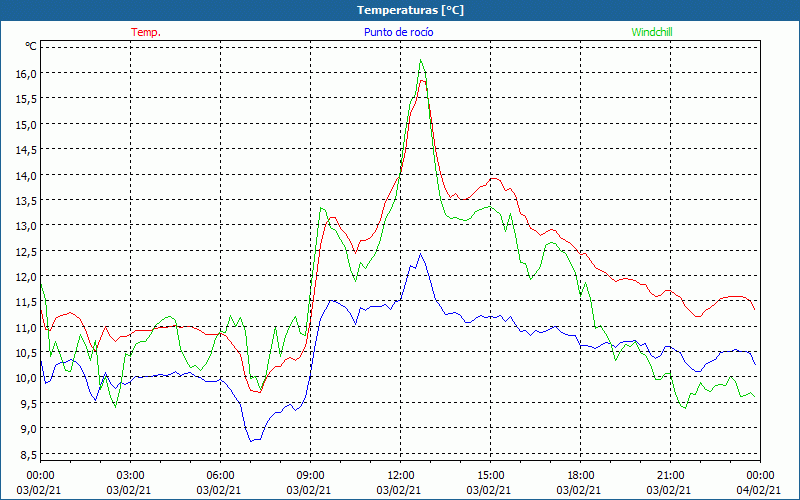
Task: Click the 12,5 y-axis value
Action: 26,251
